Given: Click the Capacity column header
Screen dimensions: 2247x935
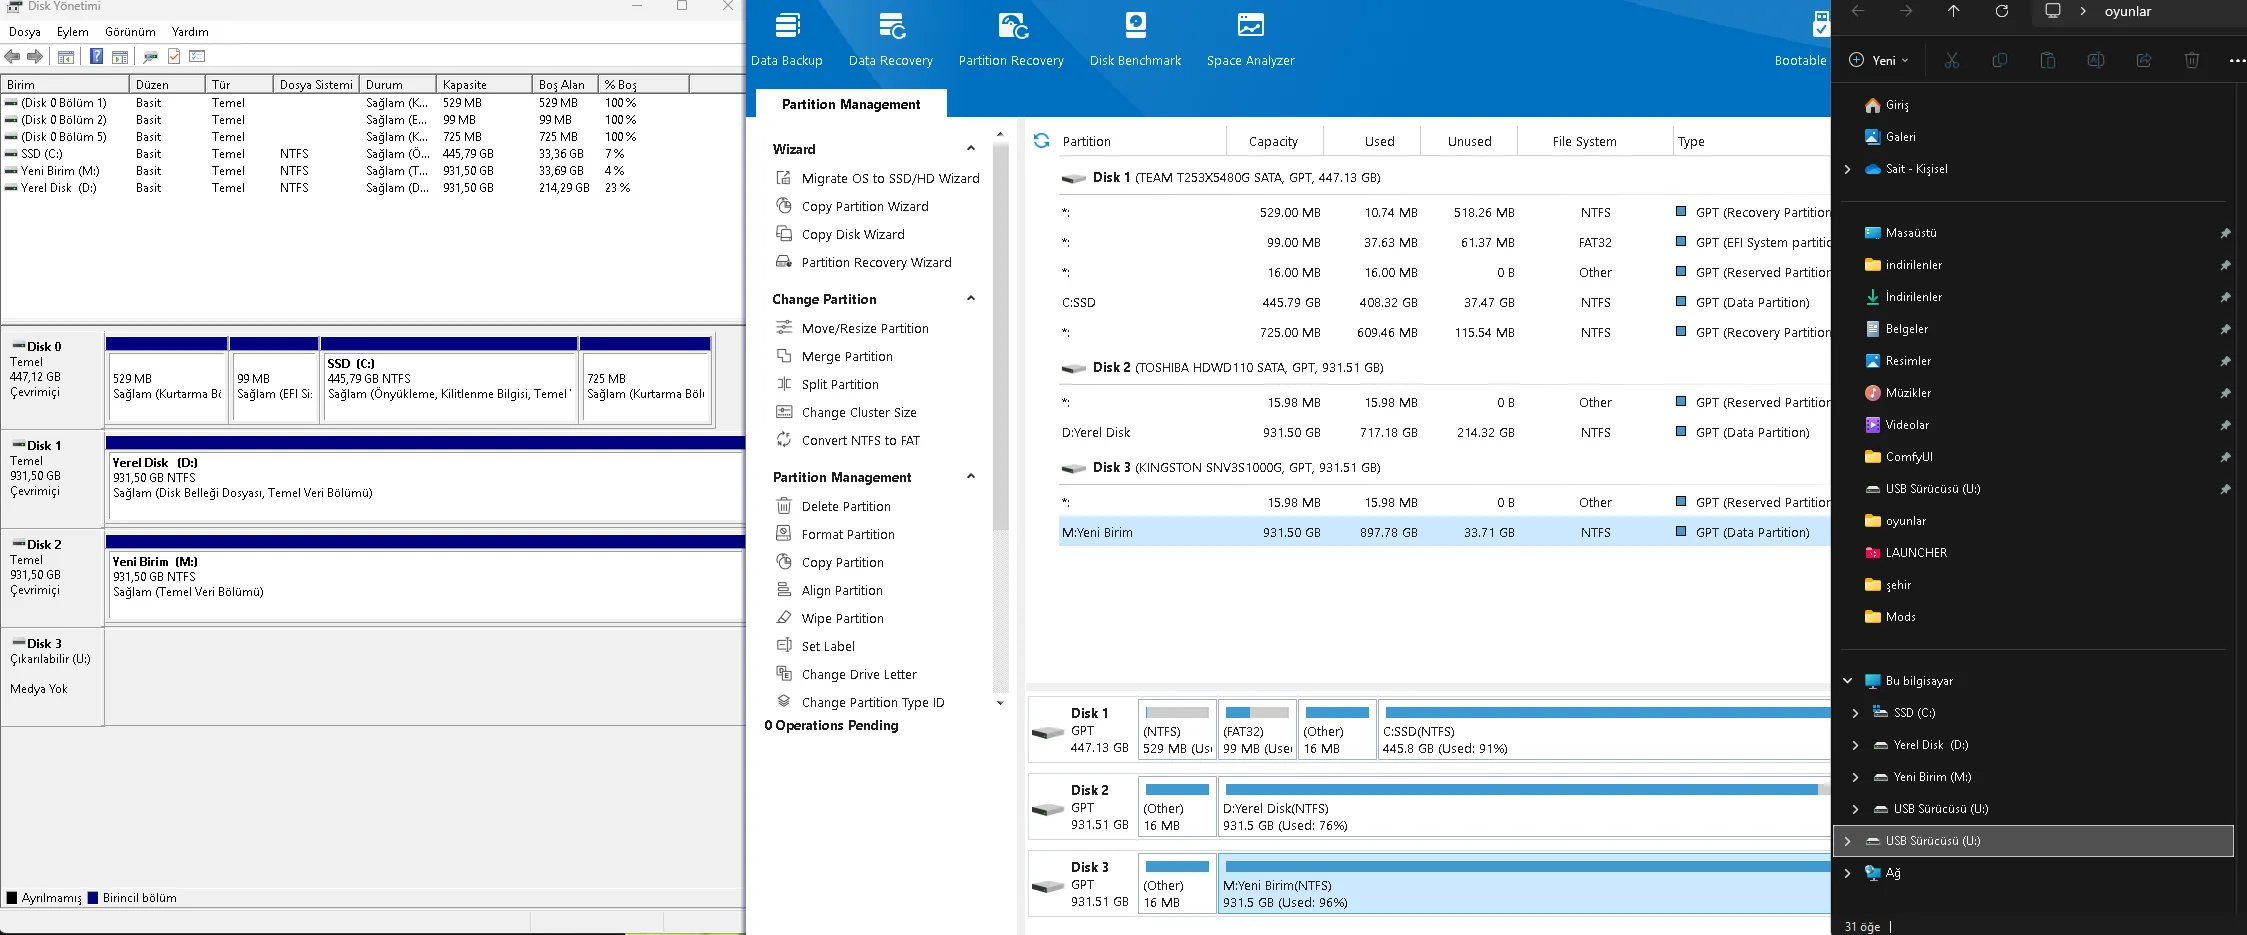Looking at the screenshot, I should tap(1273, 141).
